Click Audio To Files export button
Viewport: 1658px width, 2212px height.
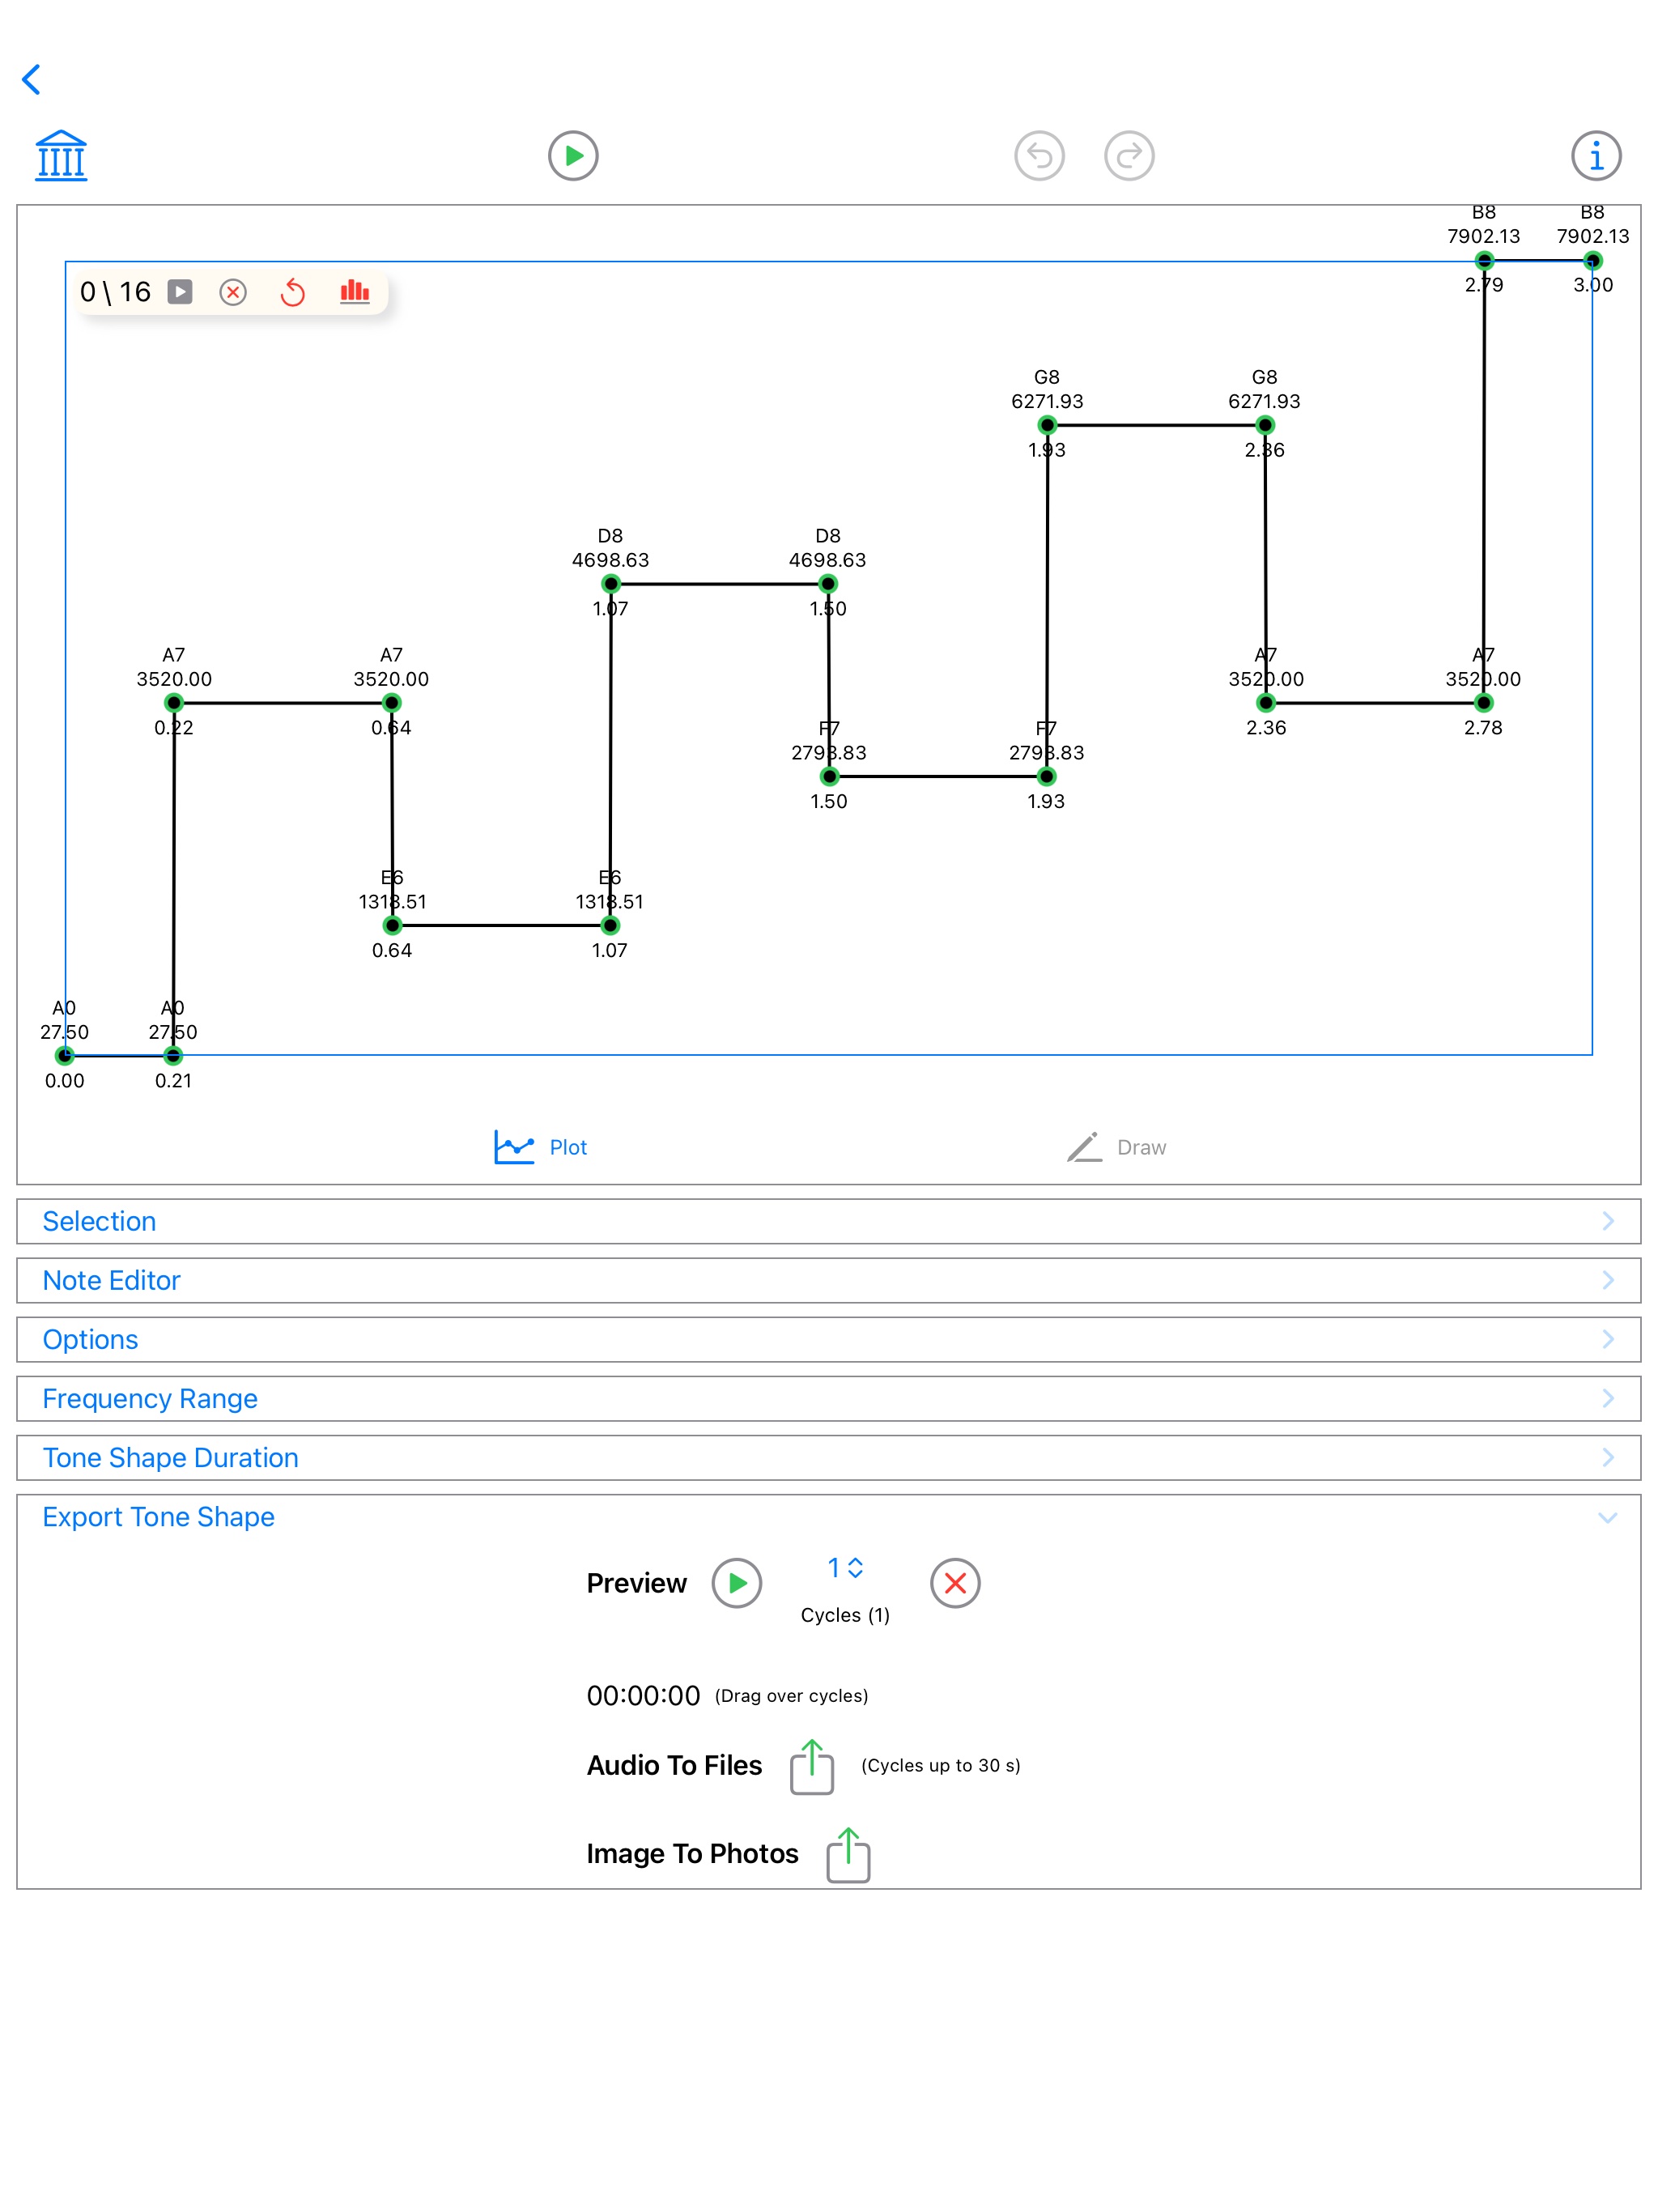coord(810,1766)
